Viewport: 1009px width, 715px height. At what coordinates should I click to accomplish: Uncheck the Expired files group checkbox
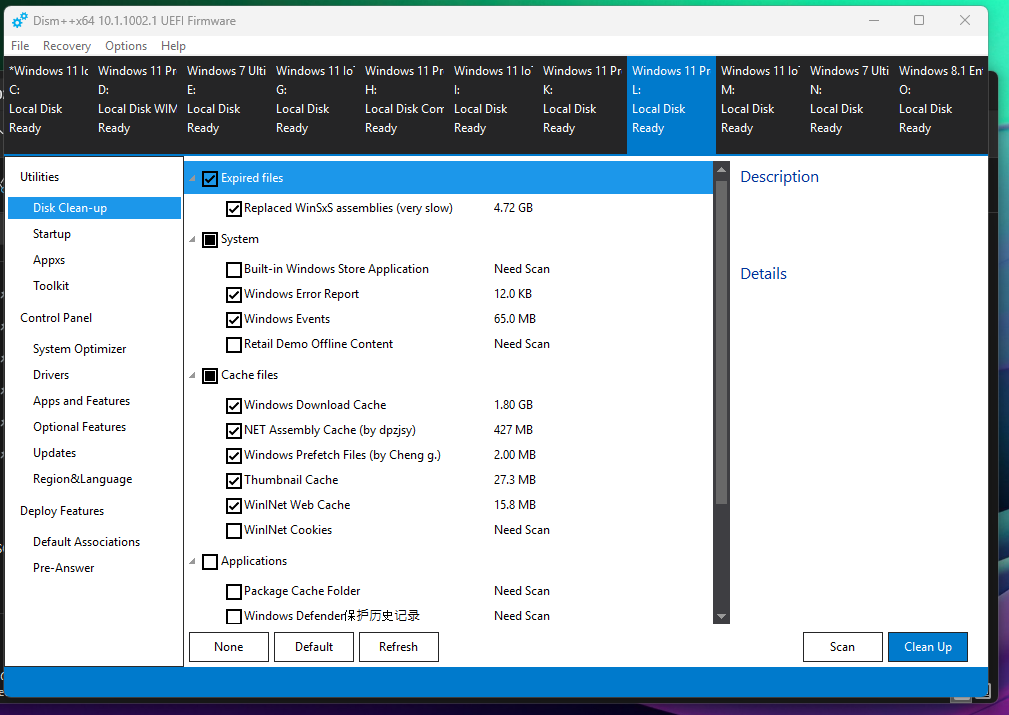point(210,178)
